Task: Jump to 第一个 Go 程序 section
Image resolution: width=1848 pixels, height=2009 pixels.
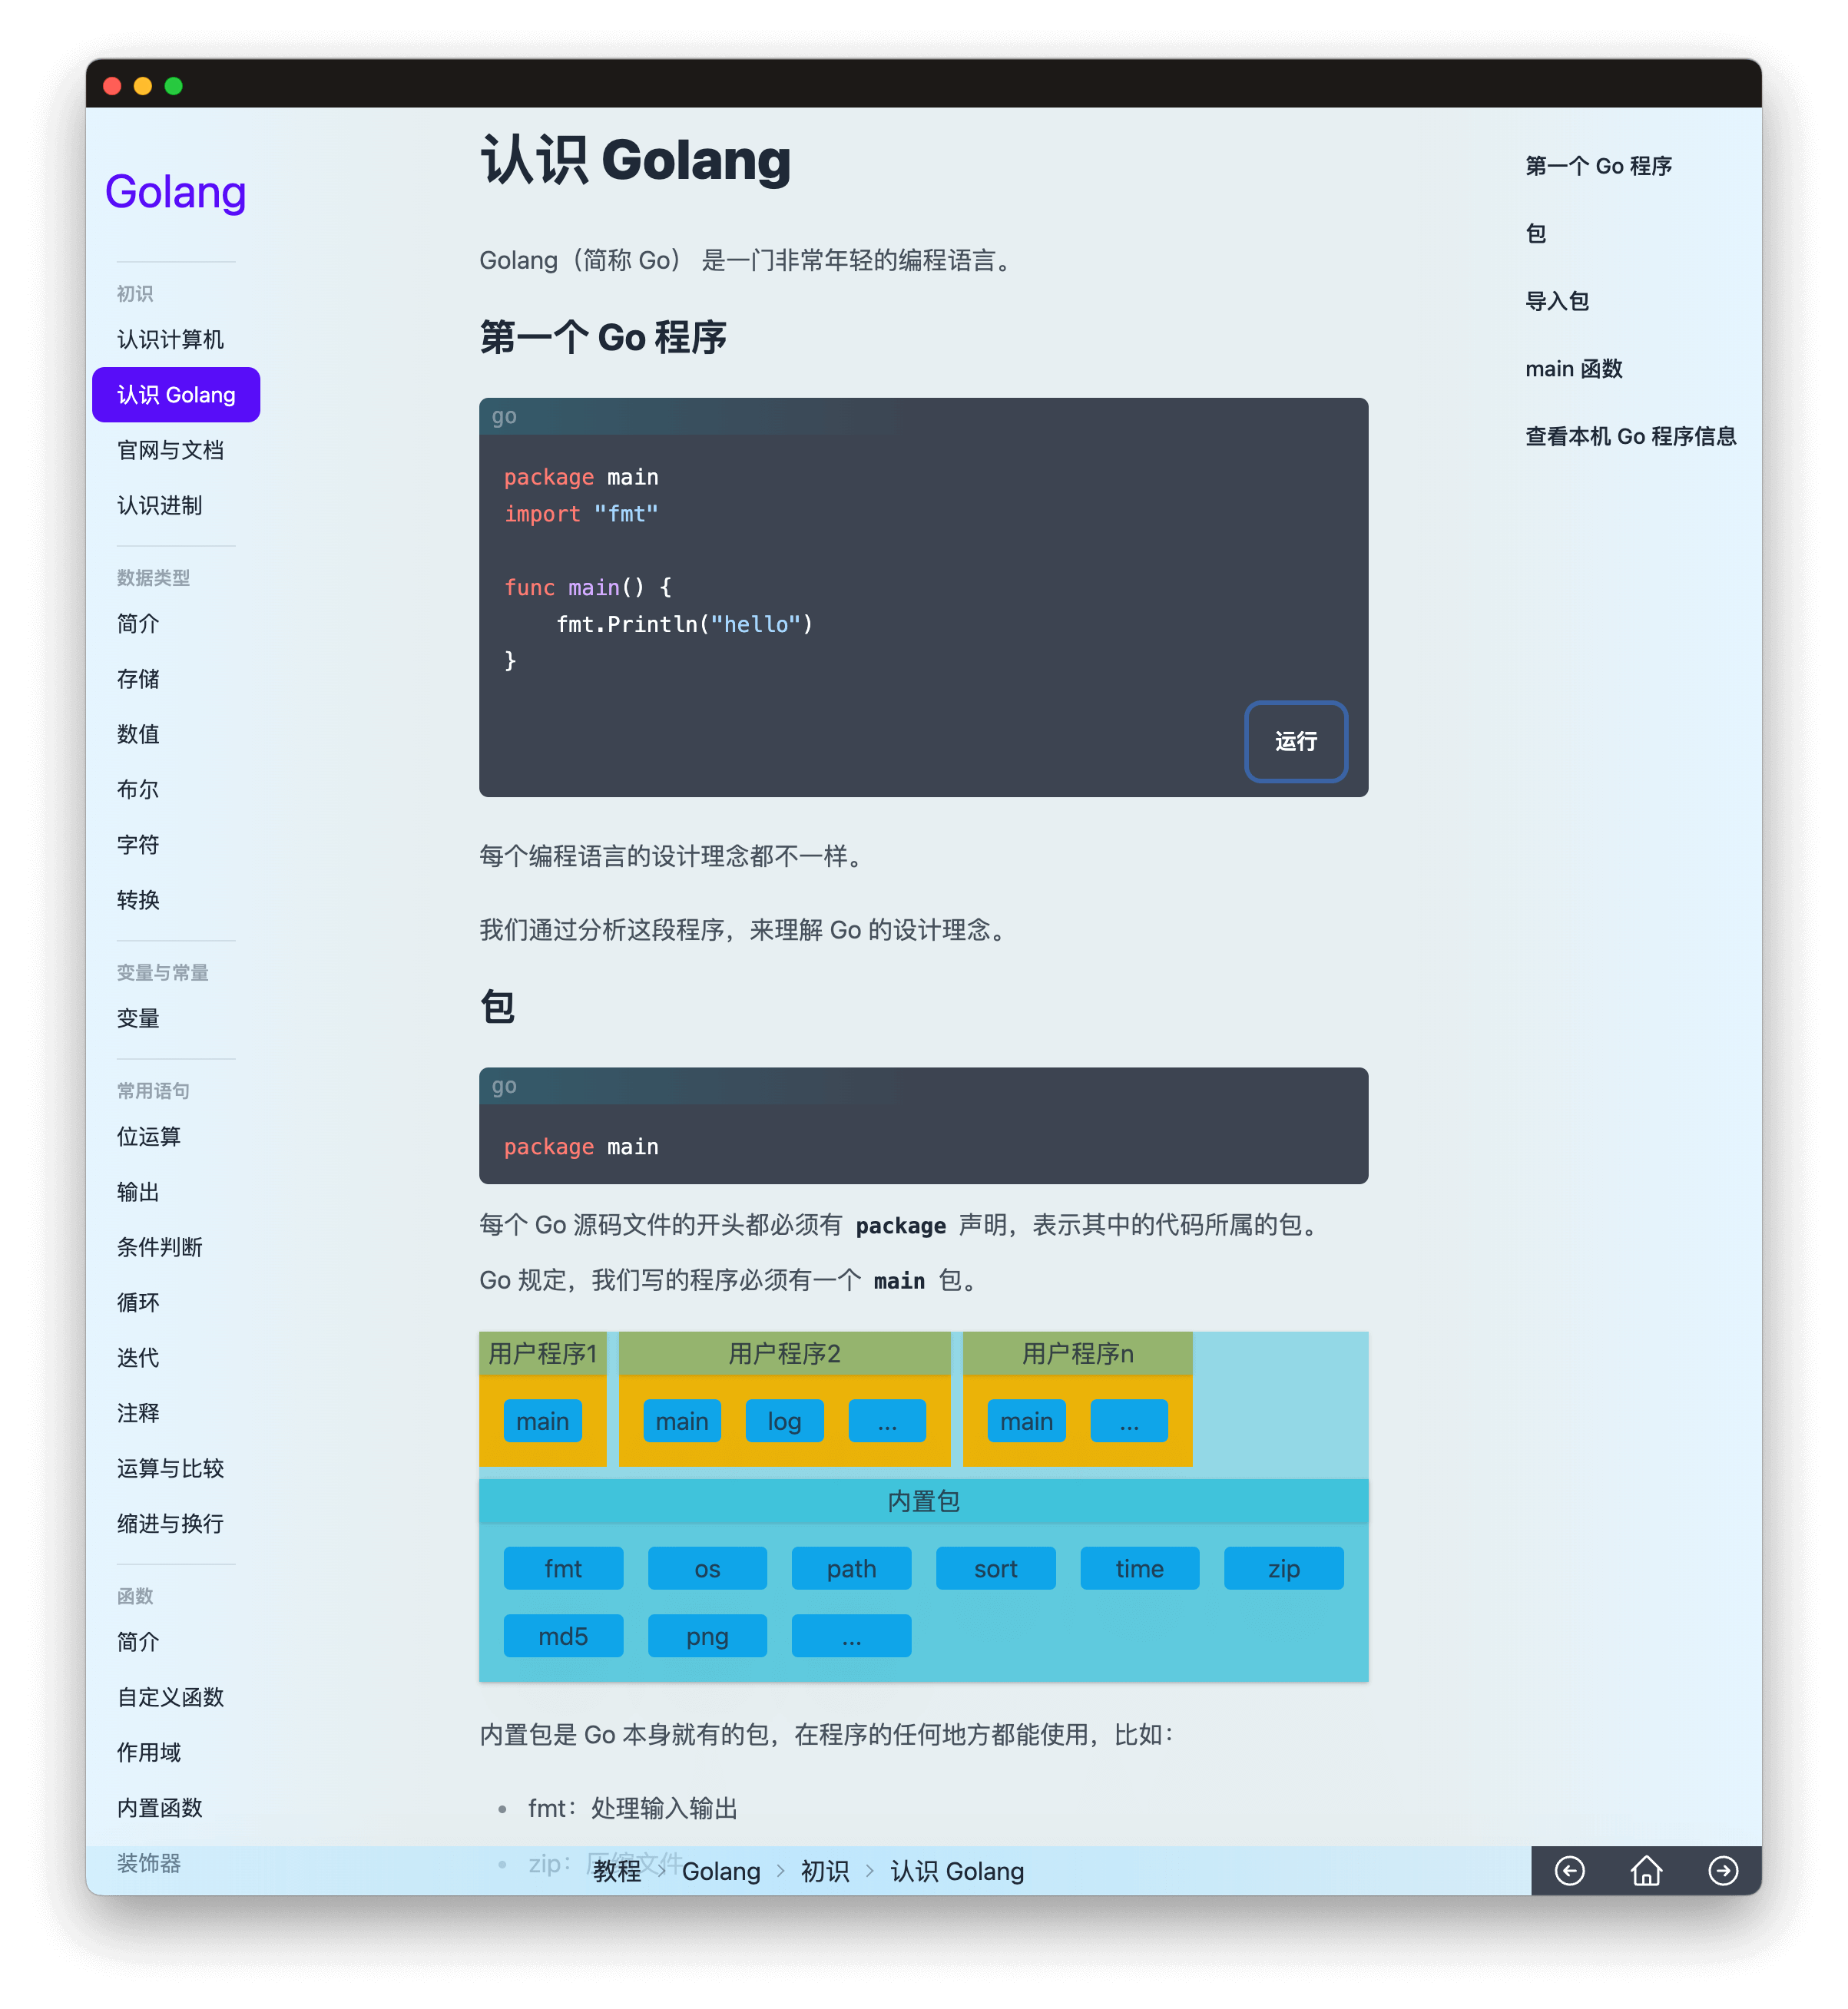Action: pos(1598,166)
